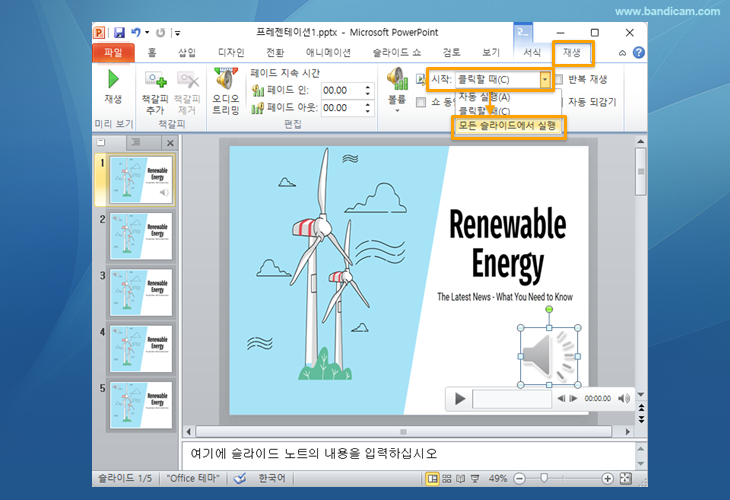Select slide 3 thumbnail in the slide panel
Screen dimensions: 730x500
click(140, 291)
